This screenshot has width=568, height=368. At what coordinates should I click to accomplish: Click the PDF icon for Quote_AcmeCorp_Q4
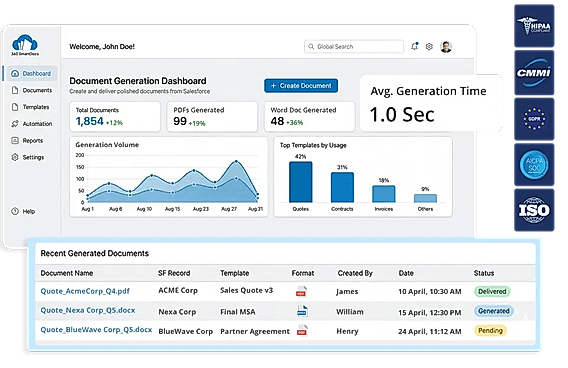301,291
